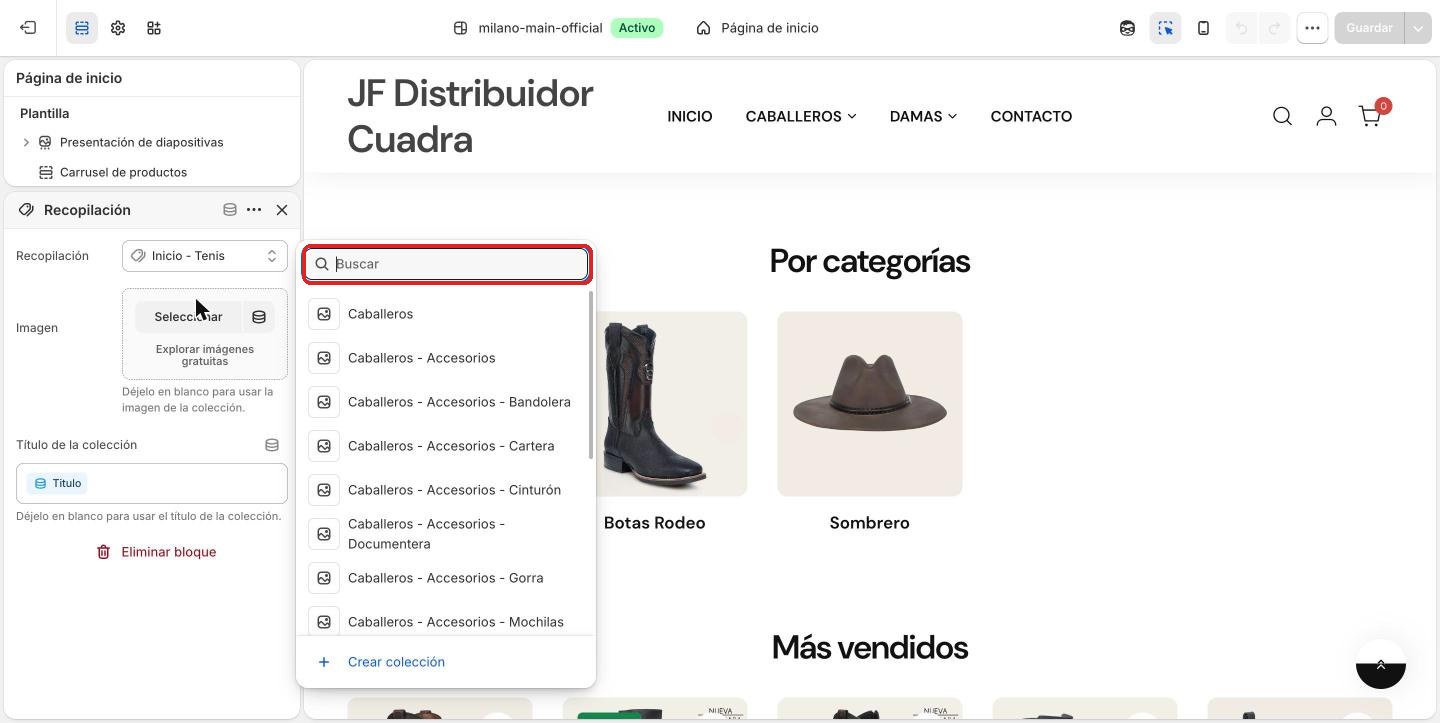Open the three-dots more actions menu in top bar
This screenshot has width=1440, height=723.
[1312, 28]
